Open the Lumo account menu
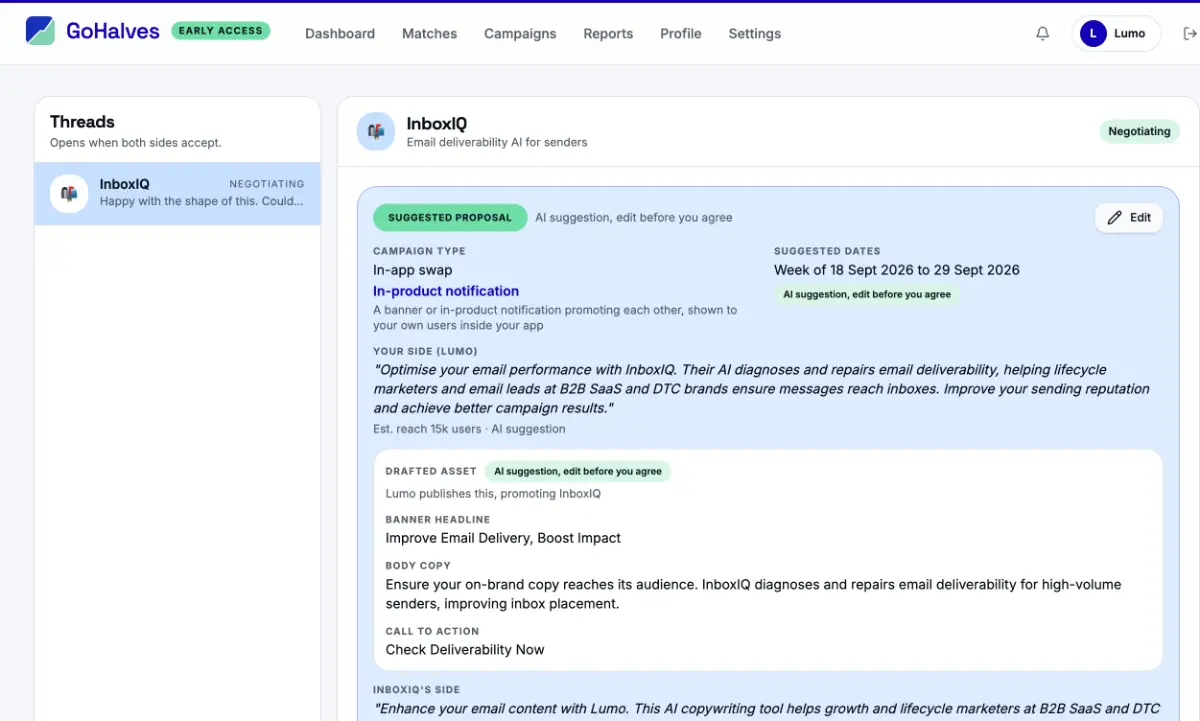The width and height of the screenshot is (1200, 721). pos(1116,33)
